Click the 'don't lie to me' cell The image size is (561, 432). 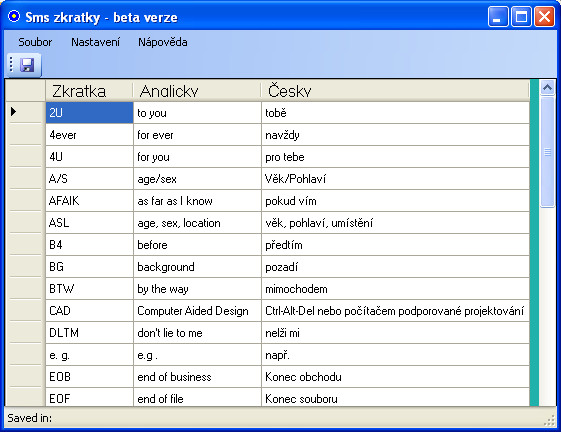point(197,333)
